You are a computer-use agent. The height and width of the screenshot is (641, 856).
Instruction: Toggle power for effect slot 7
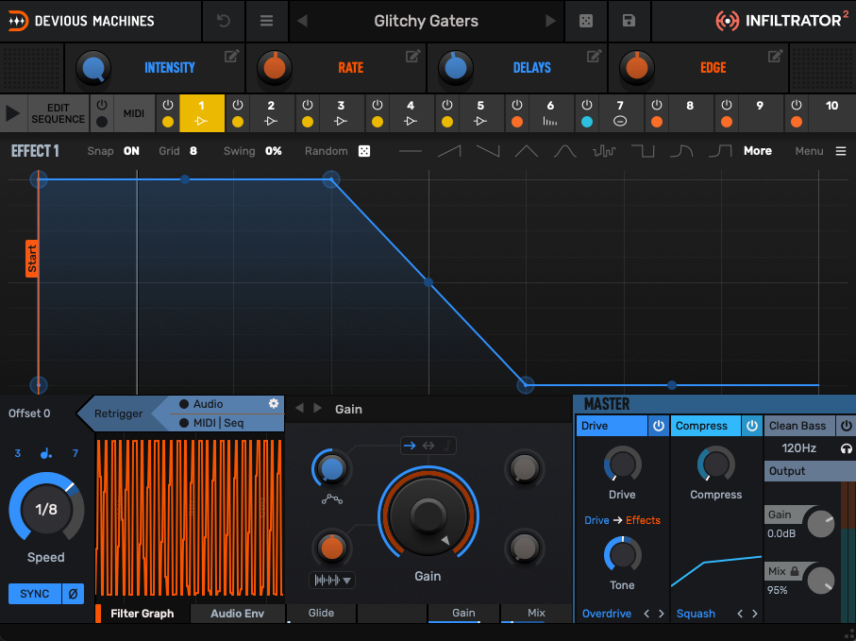coord(587,105)
